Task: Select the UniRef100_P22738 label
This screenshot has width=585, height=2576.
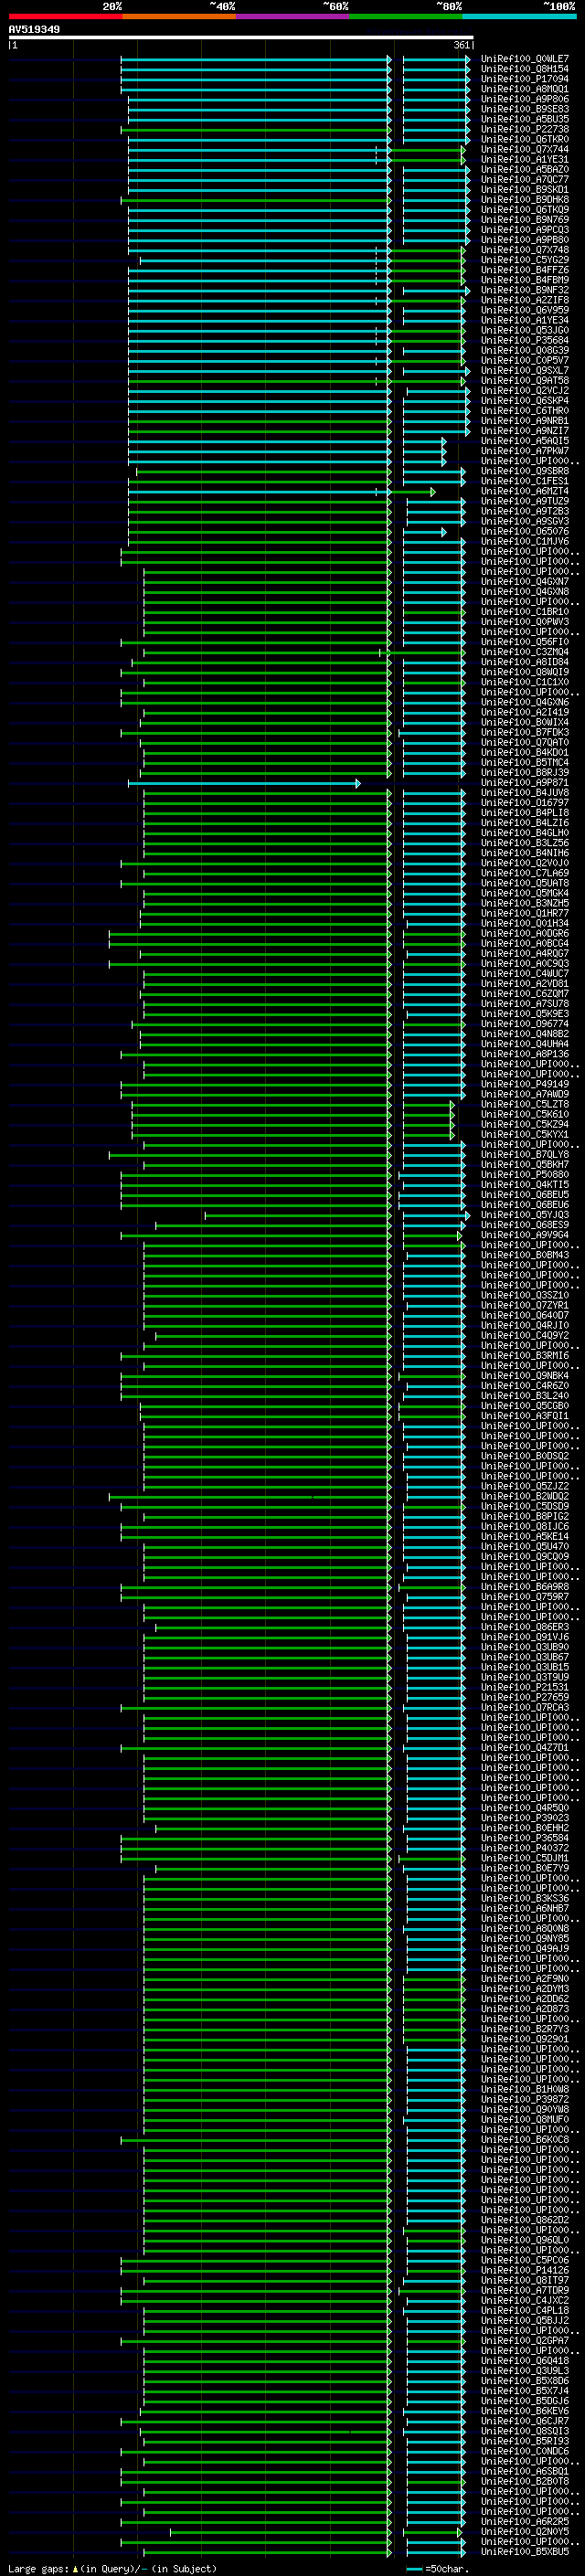Action: tap(525, 129)
